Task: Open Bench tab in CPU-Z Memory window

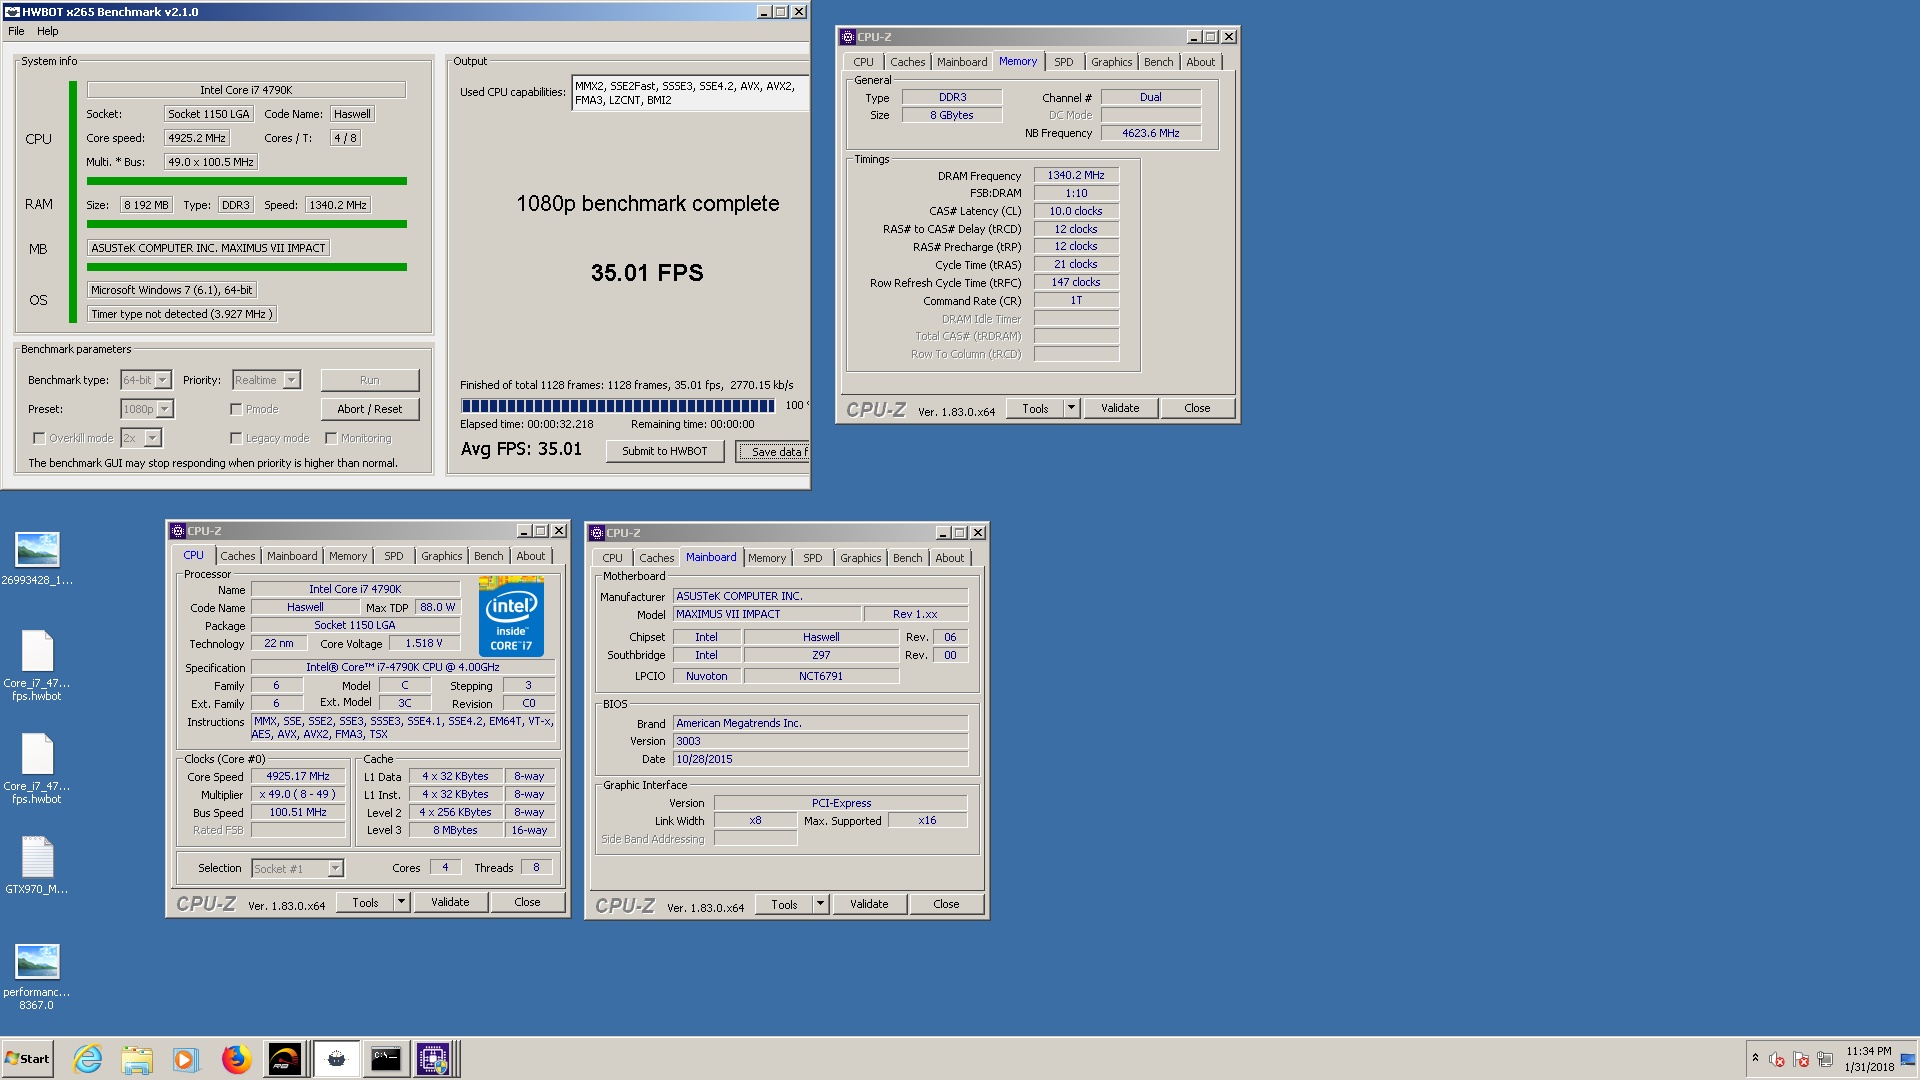Action: pyautogui.click(x=1158, y=62)
